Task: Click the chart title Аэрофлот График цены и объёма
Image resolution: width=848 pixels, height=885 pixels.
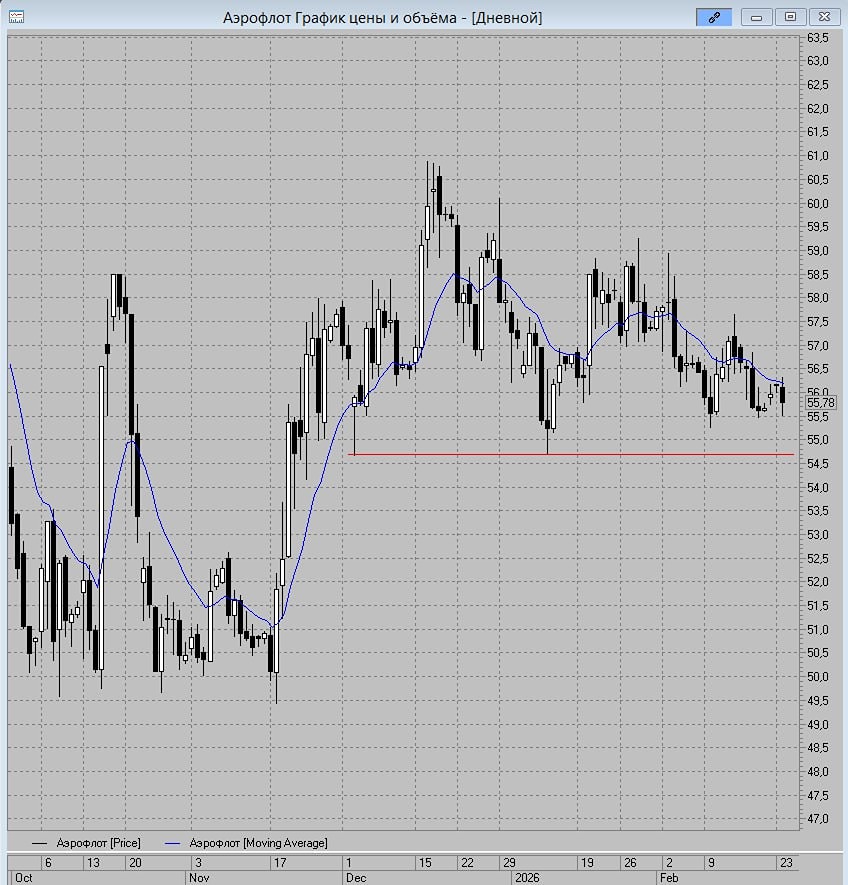Action: 340,18
